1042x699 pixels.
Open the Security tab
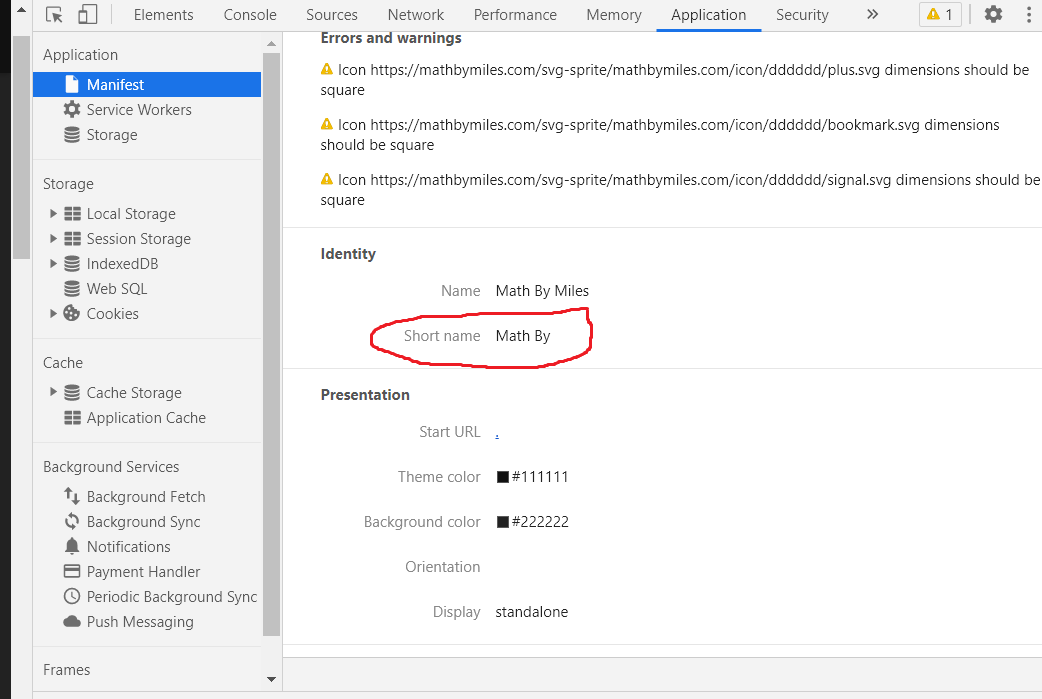click(802, 15)
